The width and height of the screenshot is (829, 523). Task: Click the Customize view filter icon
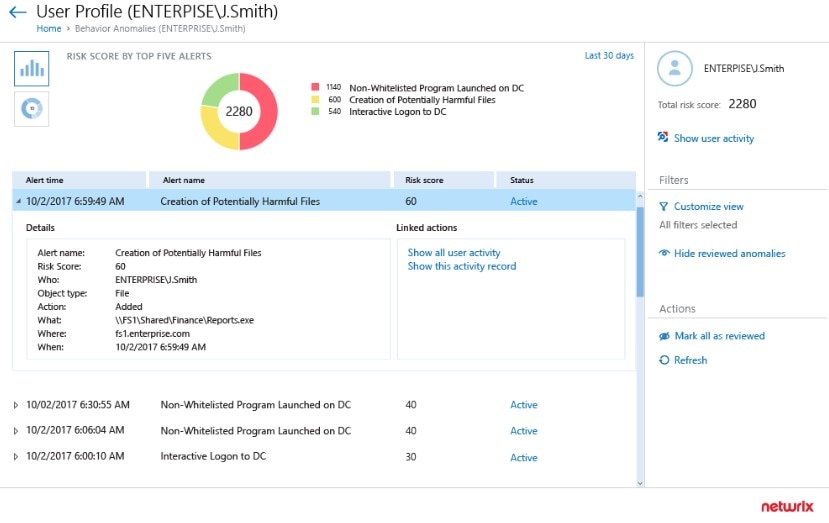(664, 206)
